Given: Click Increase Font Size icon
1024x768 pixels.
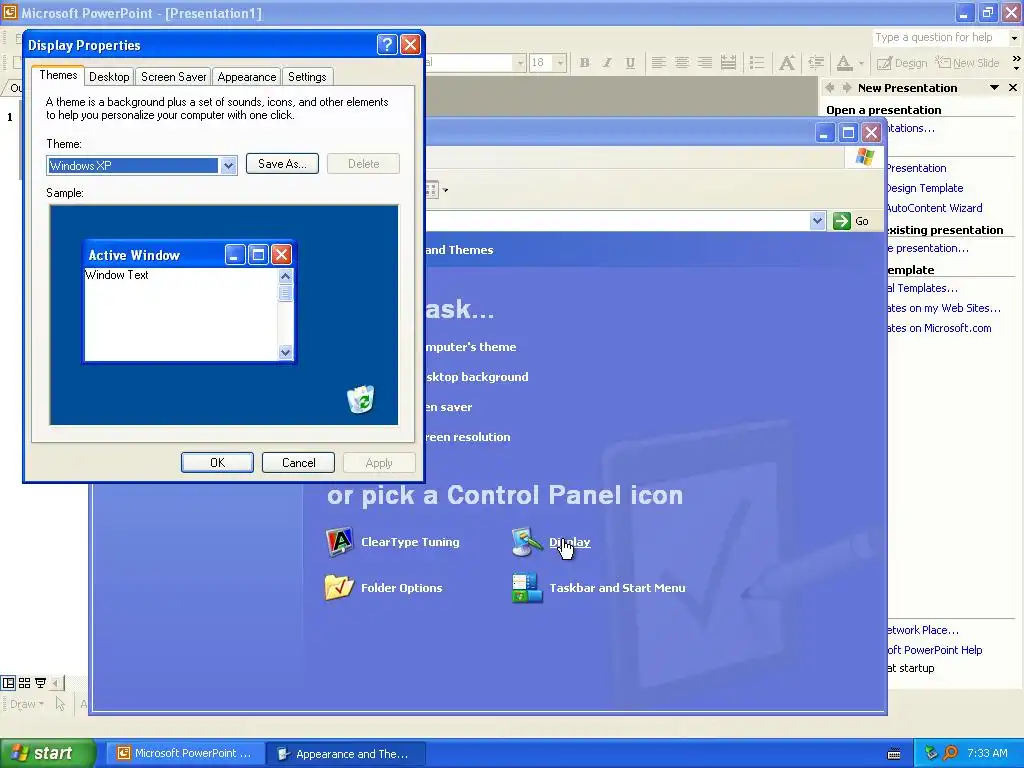Looking at the screenshot, I should (x=787, y=63).
